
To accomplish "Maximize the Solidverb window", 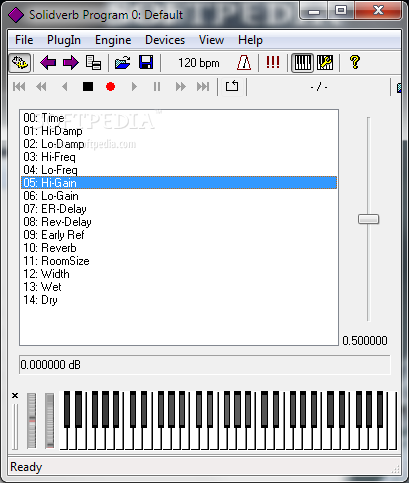I will [341, 11].
